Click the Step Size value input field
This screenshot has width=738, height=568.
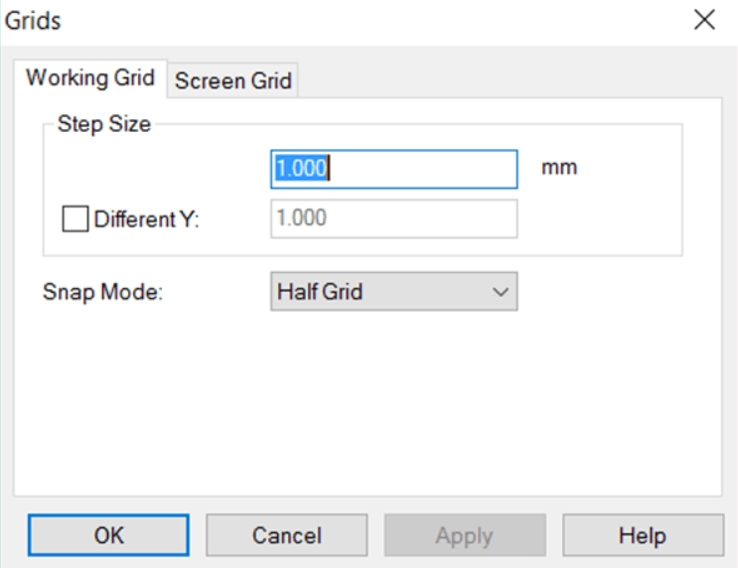(x=394, y=169)
